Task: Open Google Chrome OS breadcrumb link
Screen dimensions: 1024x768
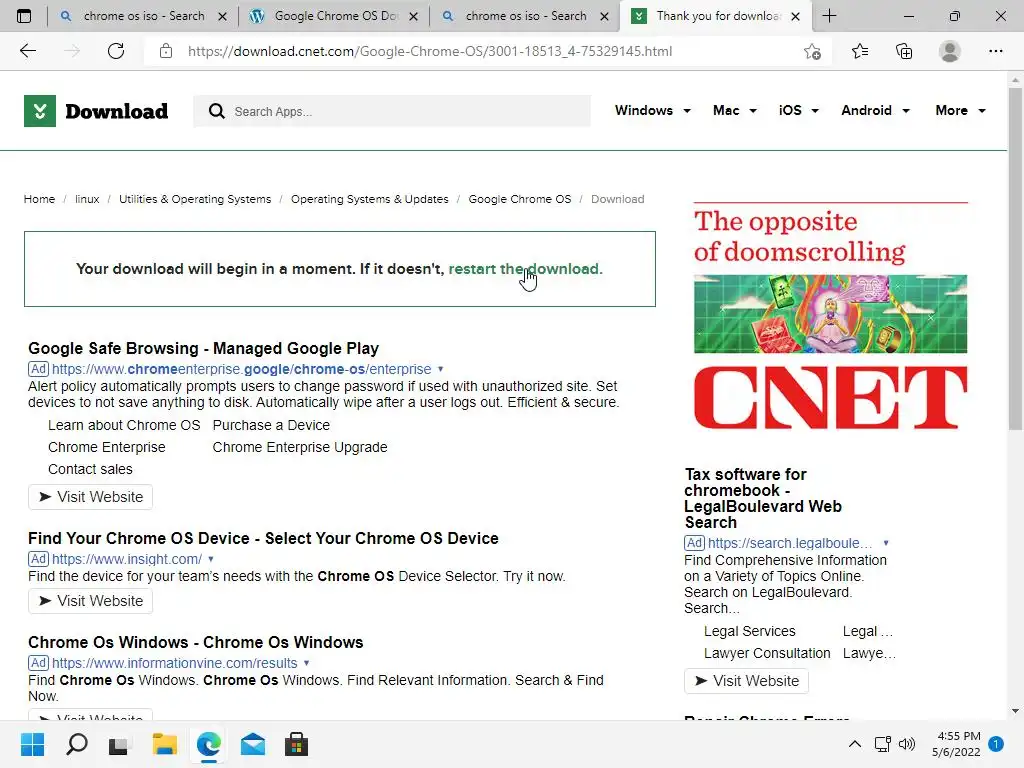Action: click(x=520, y=199)
